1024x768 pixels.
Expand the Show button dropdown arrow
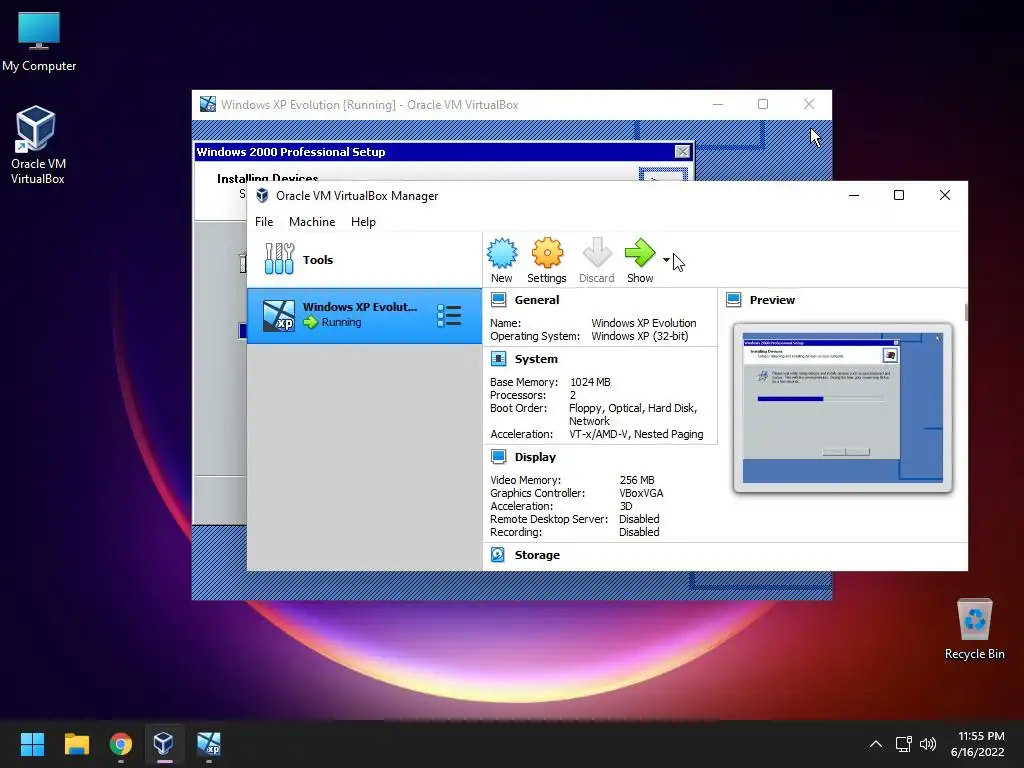click(x=666, y=259)
